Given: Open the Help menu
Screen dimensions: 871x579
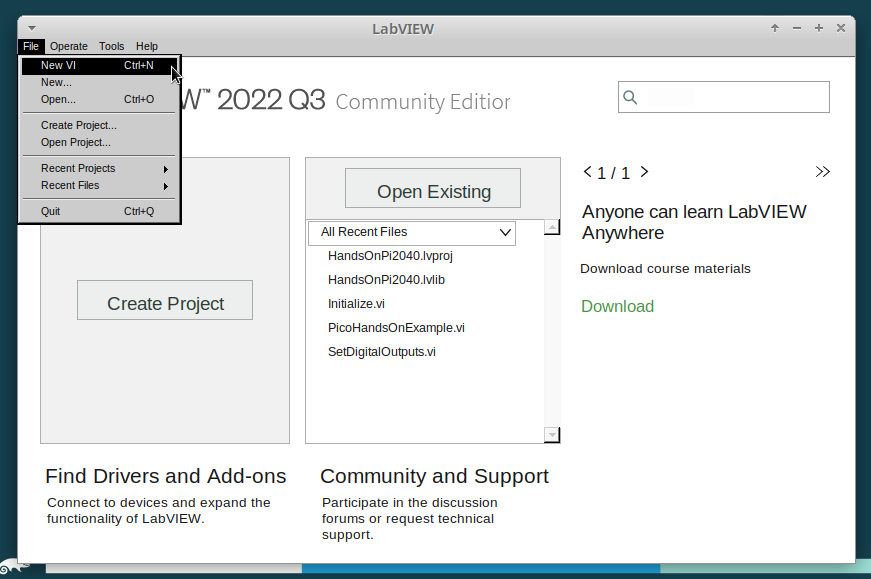Looking at the screenshot, I should (147, 46).
